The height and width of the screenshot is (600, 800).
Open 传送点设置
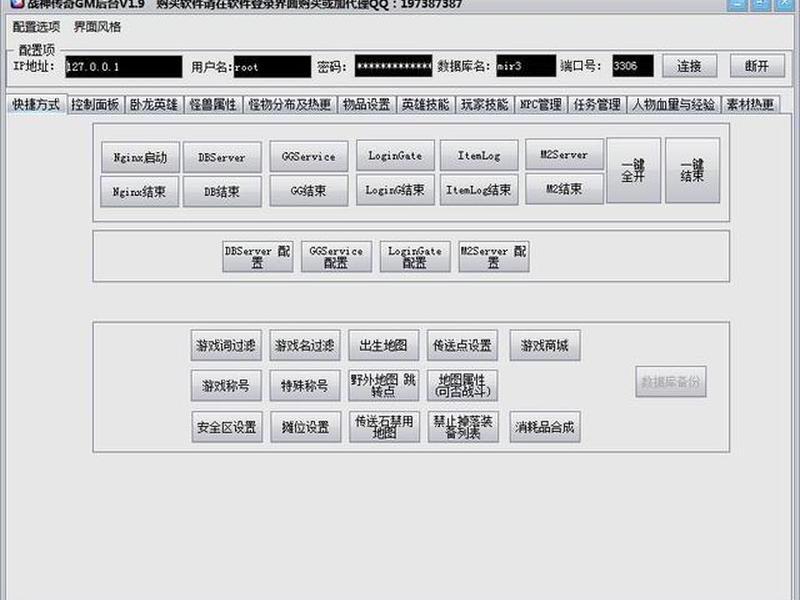click(462, 345)
